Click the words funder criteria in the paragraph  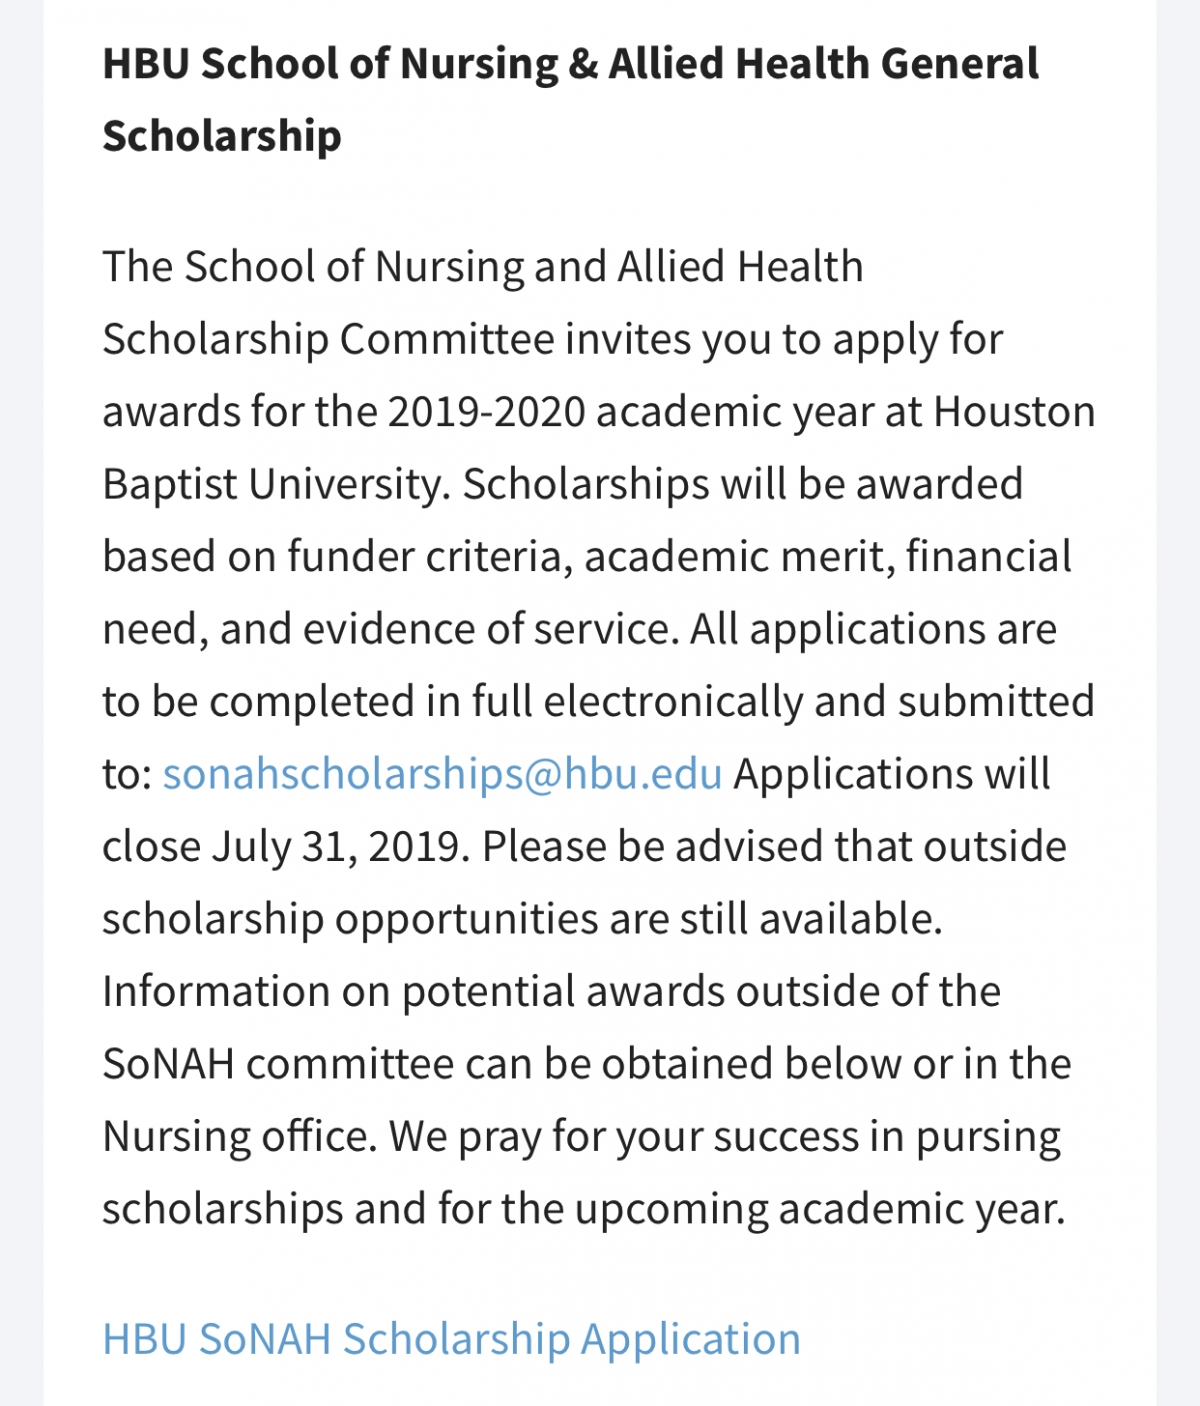click(x=430, y=557)
